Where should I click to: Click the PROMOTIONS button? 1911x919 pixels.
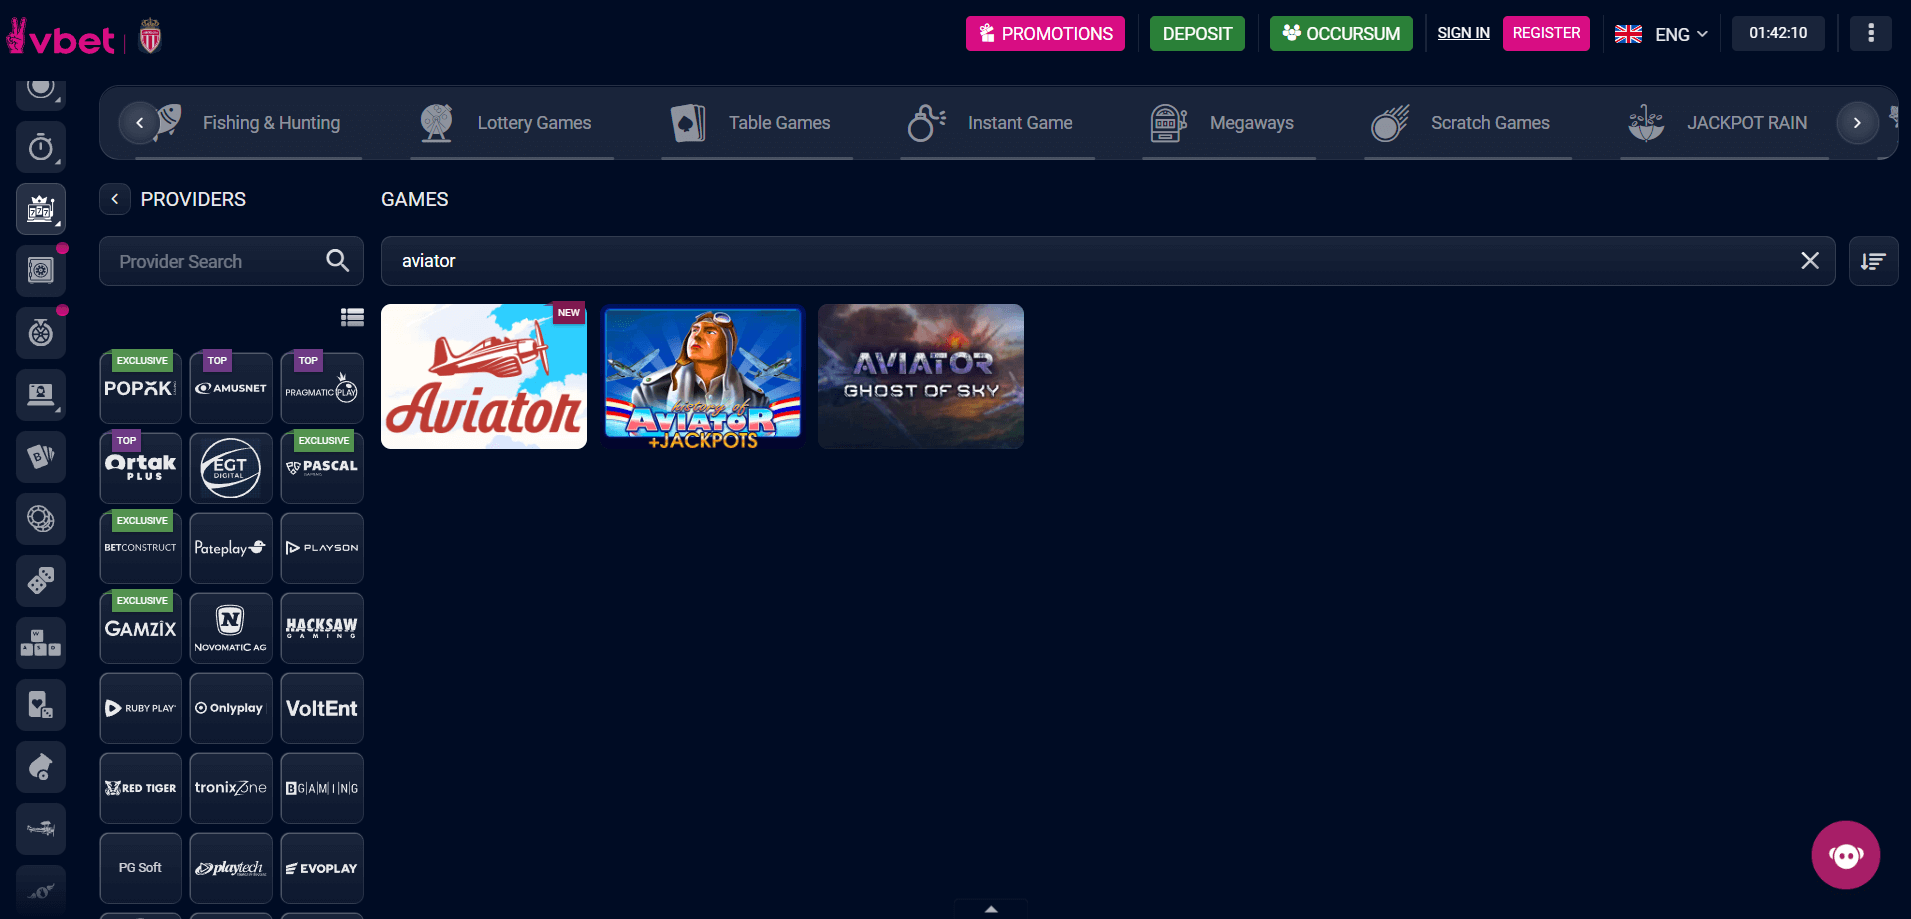1045,33
